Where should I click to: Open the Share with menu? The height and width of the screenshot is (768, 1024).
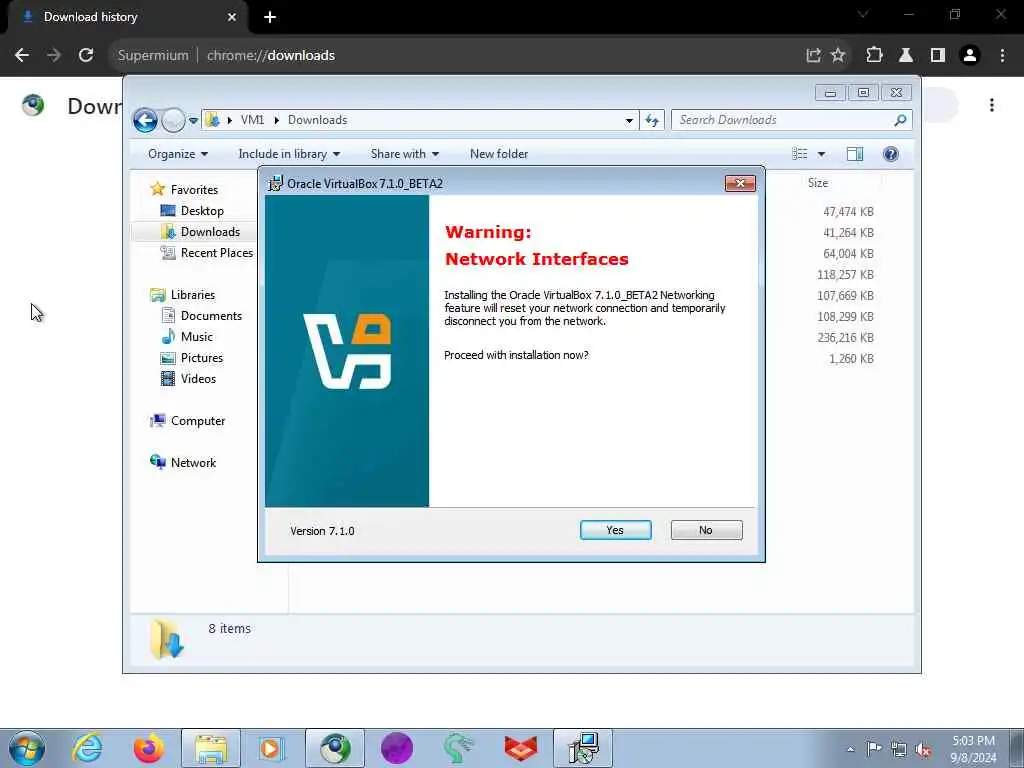[405, 154]
